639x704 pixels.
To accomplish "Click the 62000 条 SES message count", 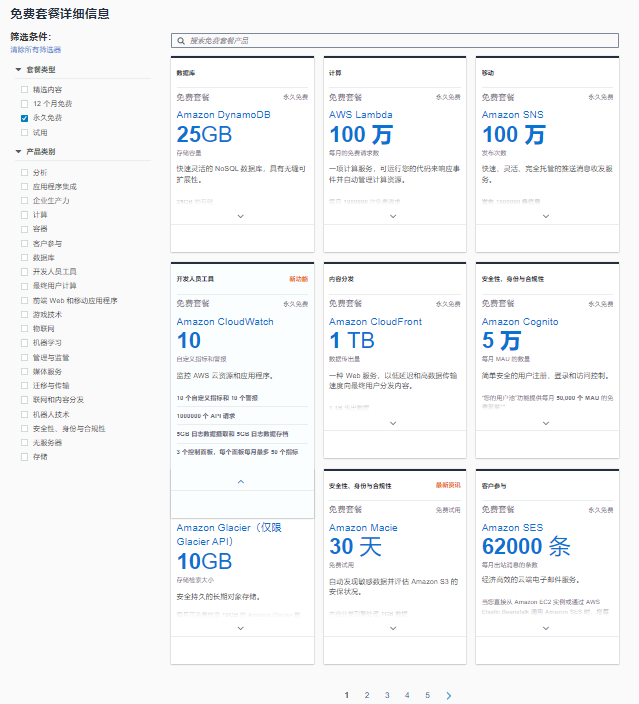I will pyautogui.click(x=526, y=547).
